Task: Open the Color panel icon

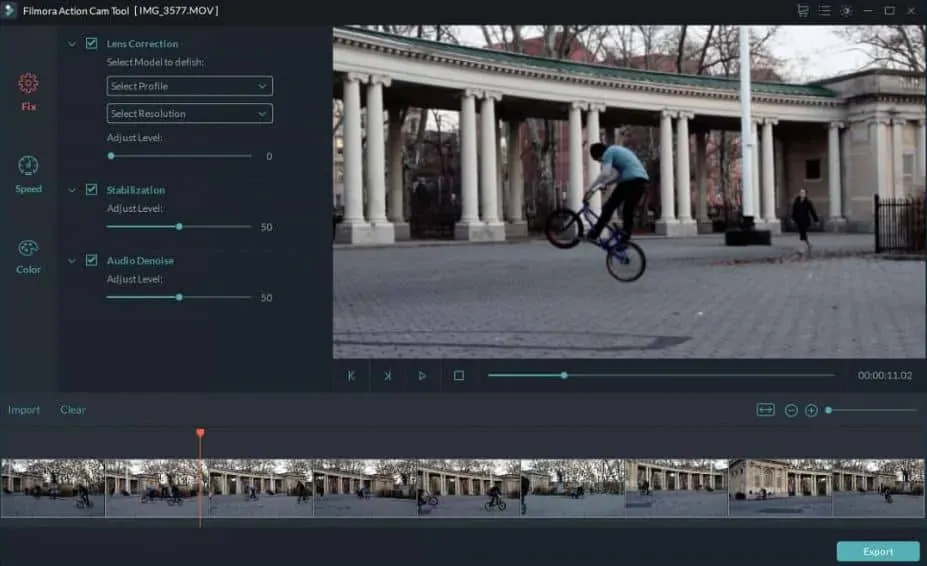Action: point(28,254)
